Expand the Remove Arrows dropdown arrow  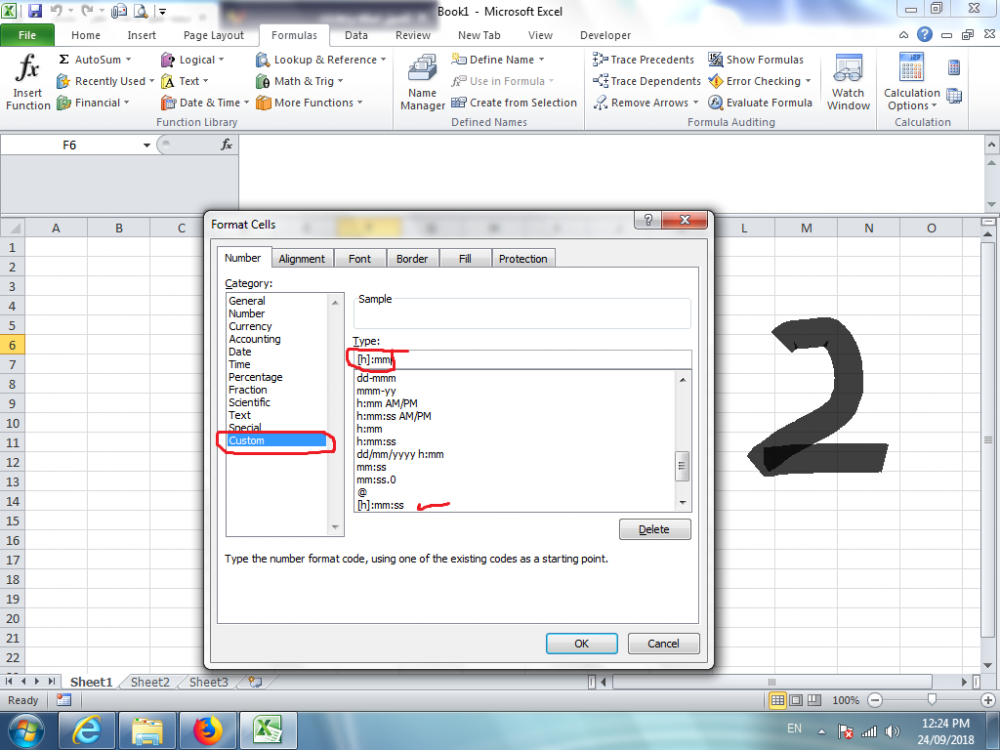(x=695, y=103)
